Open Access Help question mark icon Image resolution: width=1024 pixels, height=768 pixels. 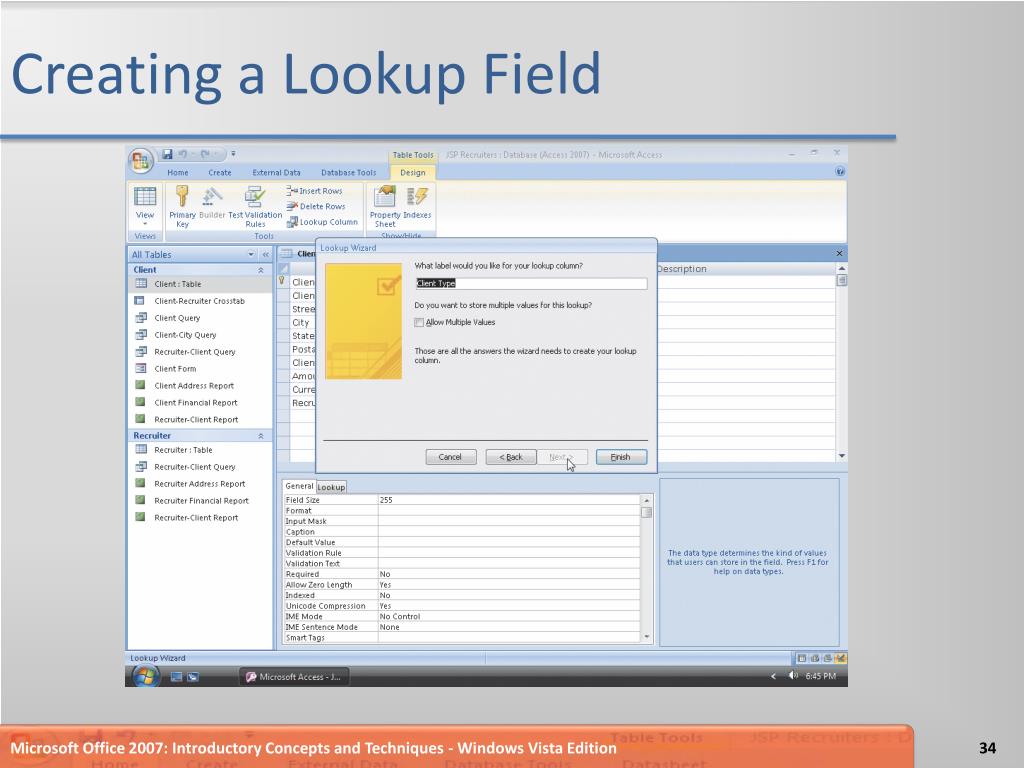[x=840, y=172]
